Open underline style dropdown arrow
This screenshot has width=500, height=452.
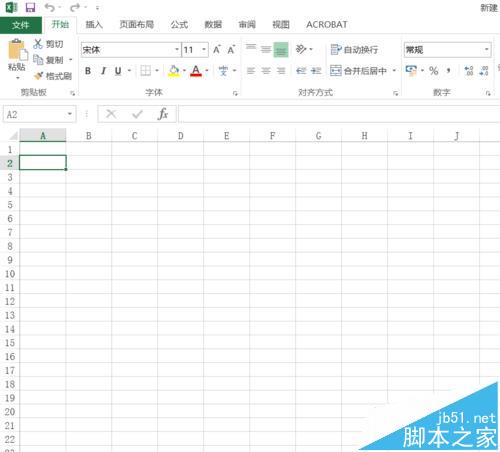pos(129,71)
